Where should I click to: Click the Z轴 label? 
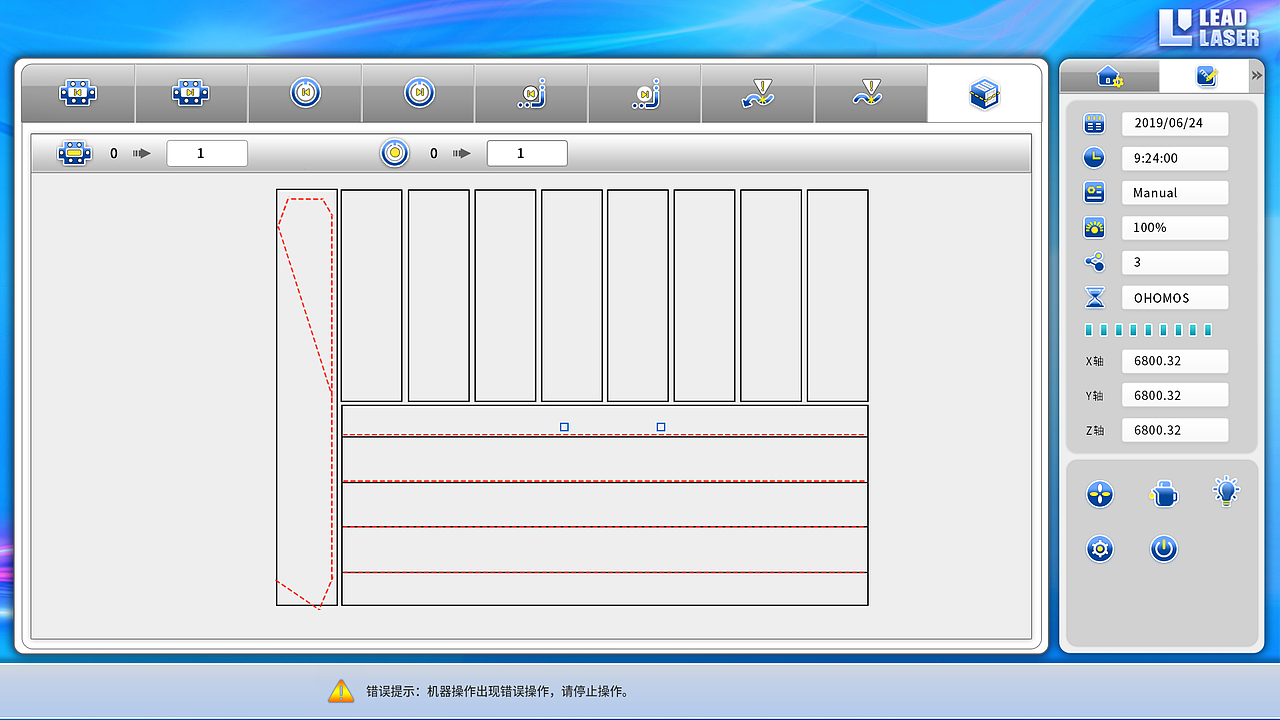coord(1094,431)
